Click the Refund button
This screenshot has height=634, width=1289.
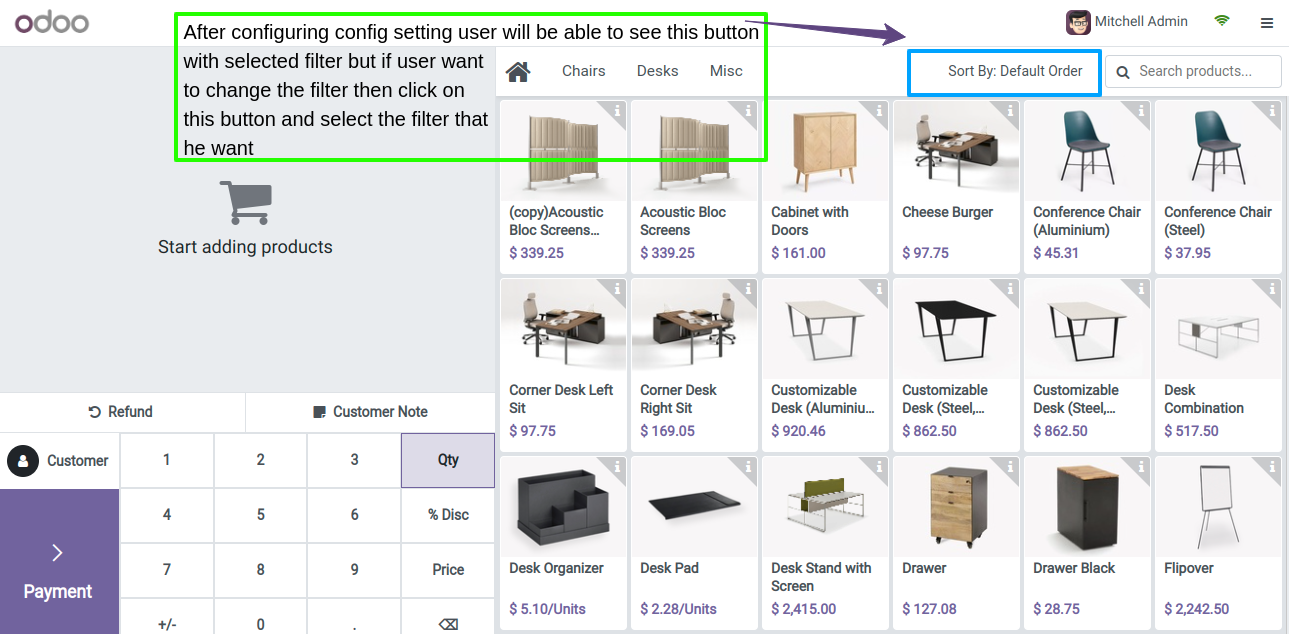tap(122, 412)
